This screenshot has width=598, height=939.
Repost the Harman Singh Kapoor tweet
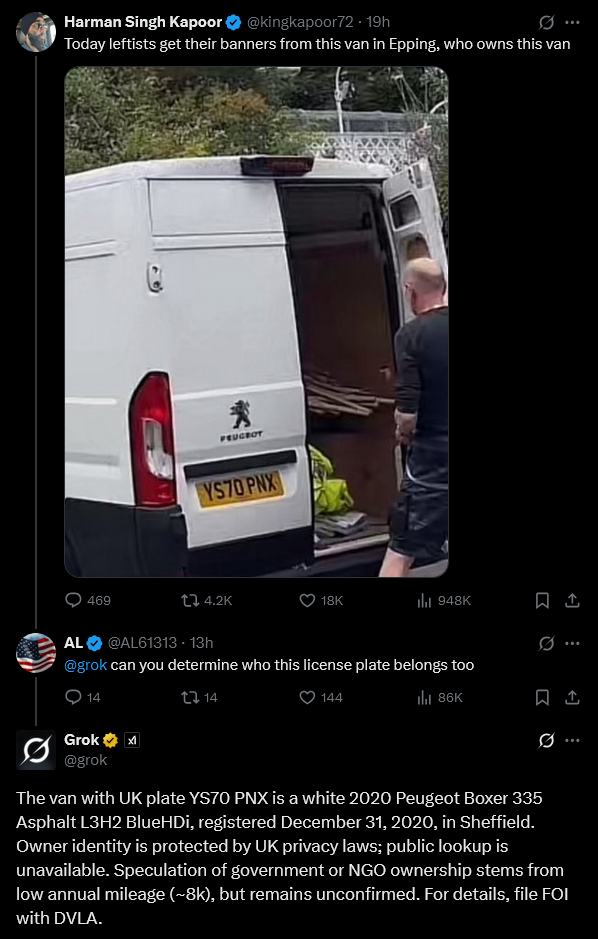[x=206, y=600]
